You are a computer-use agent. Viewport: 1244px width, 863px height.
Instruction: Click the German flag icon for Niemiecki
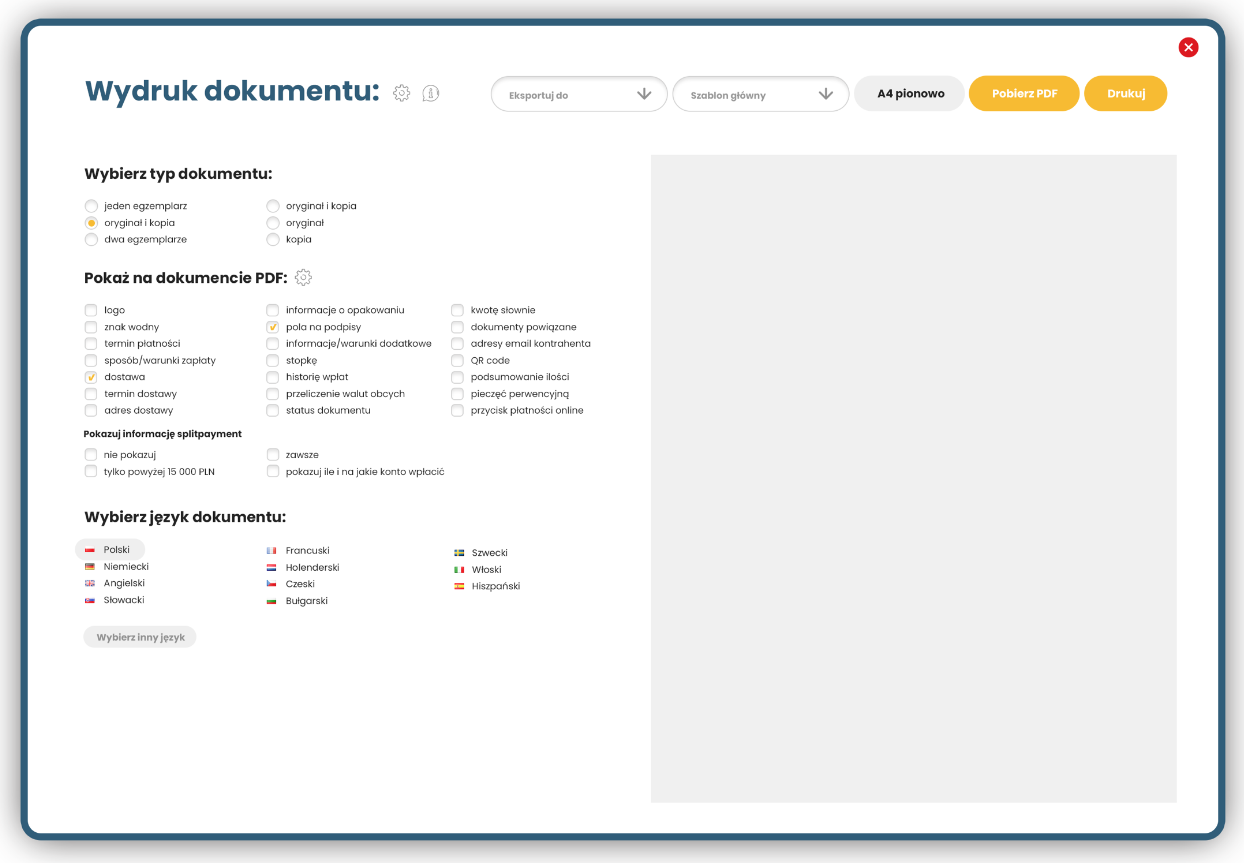[90, 566]
